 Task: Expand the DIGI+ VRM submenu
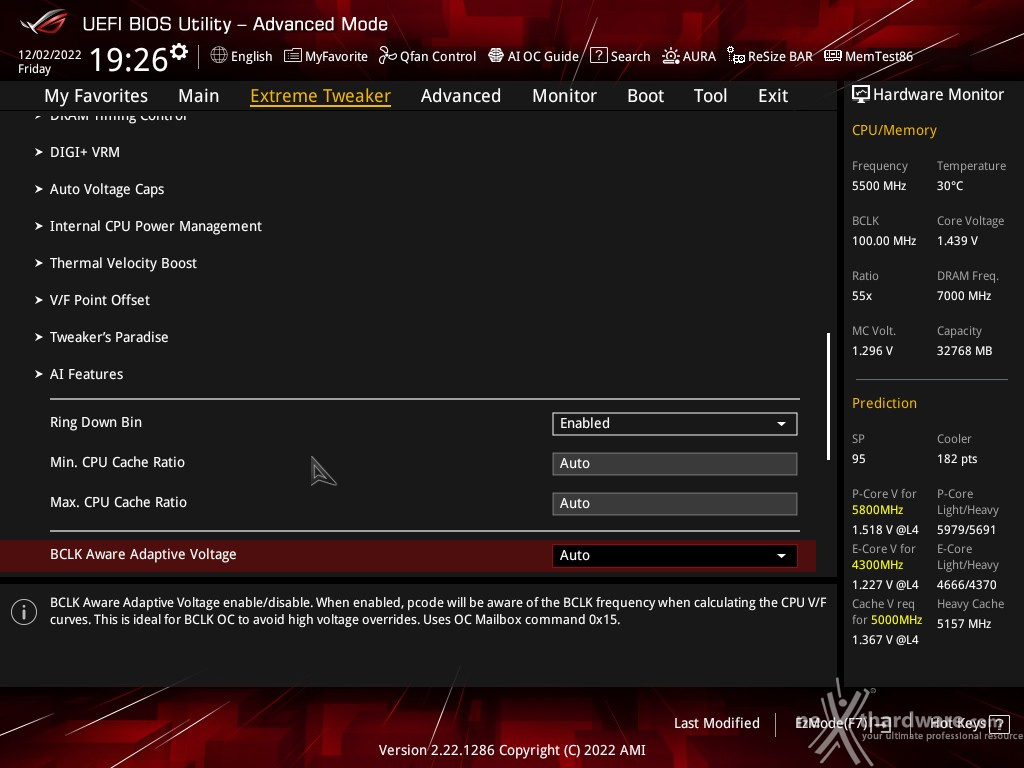[85, 152]
